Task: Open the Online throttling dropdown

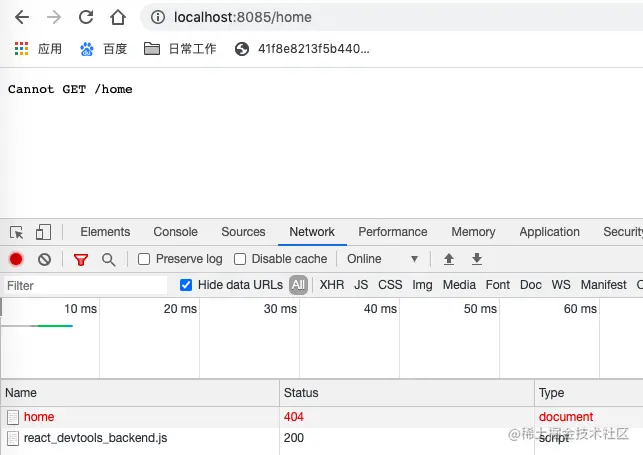Action: 383,259
